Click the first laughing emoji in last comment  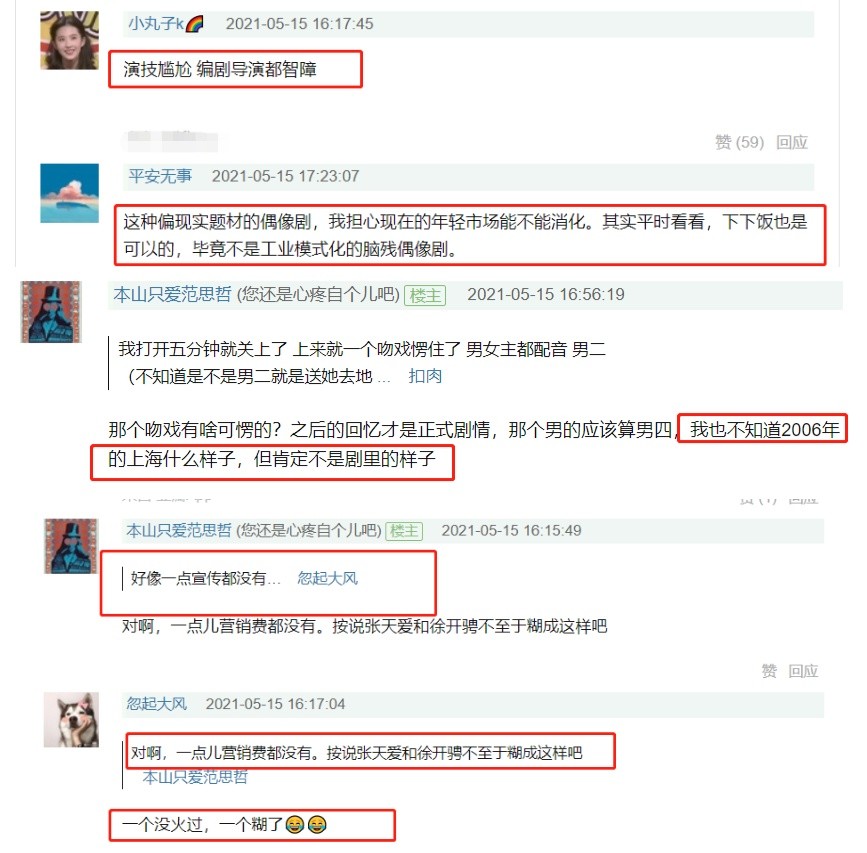point(295,825)
